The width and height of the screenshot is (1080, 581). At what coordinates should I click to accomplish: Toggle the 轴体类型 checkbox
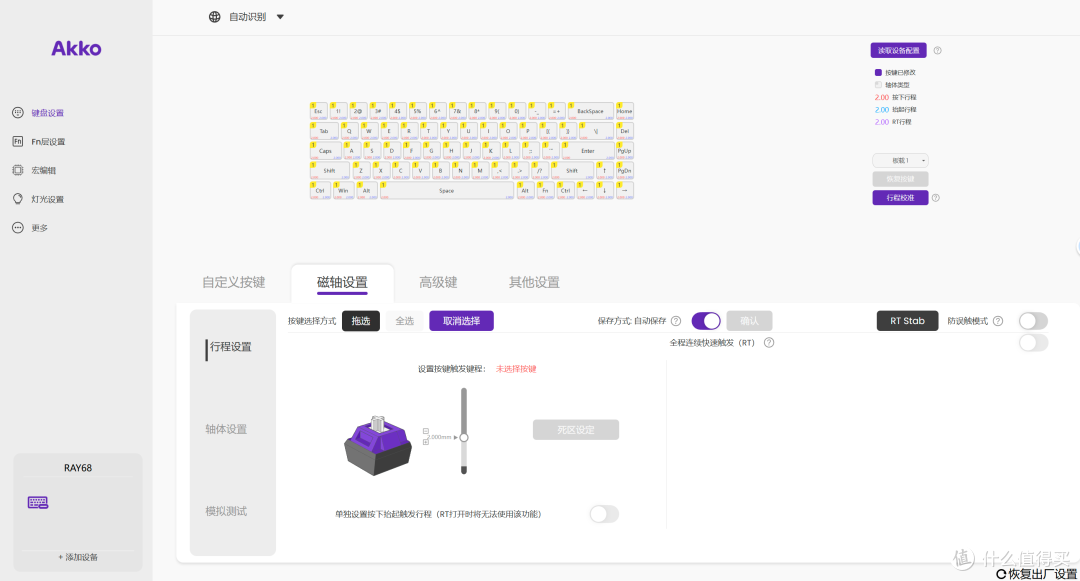coord(878,85)
